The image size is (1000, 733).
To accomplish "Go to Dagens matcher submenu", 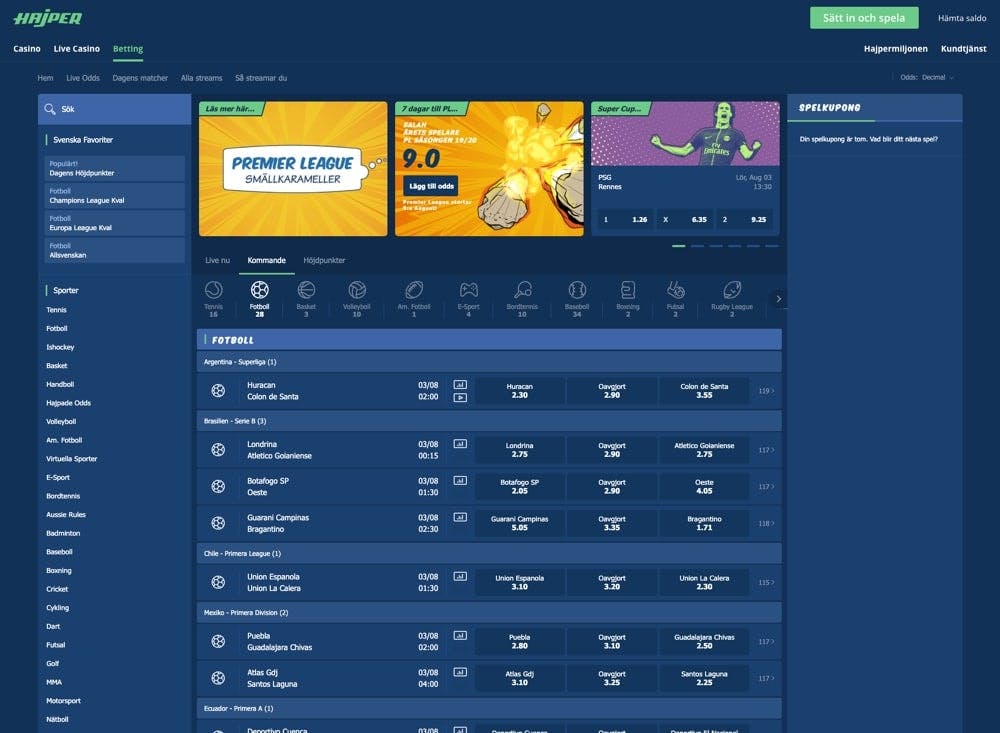I will [x=140, y=78].
